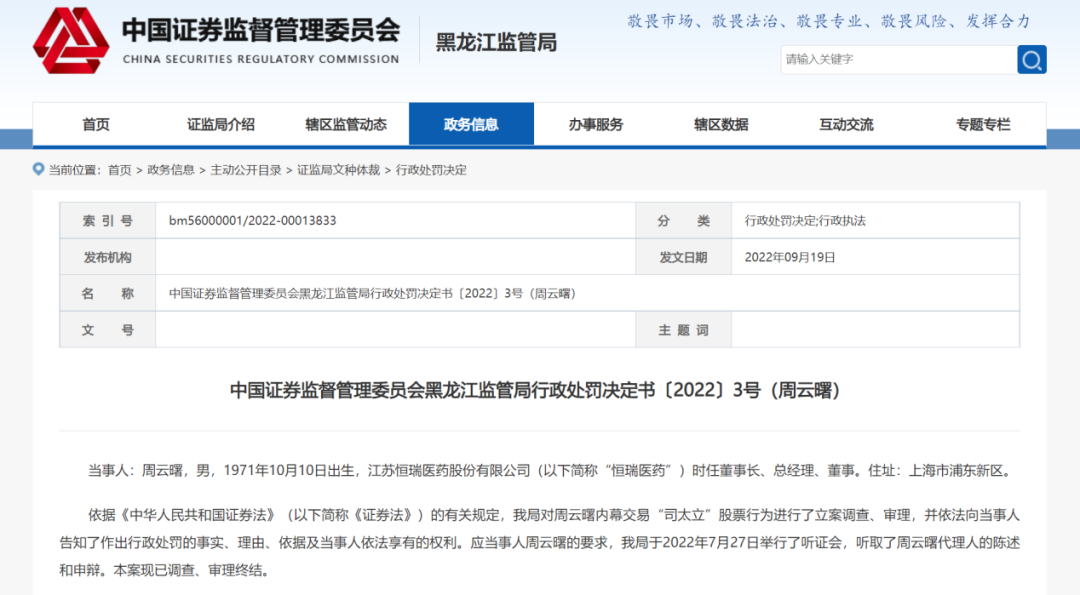
Task: Switch to 互动交流 tab
Action: [x=846, y=125]
